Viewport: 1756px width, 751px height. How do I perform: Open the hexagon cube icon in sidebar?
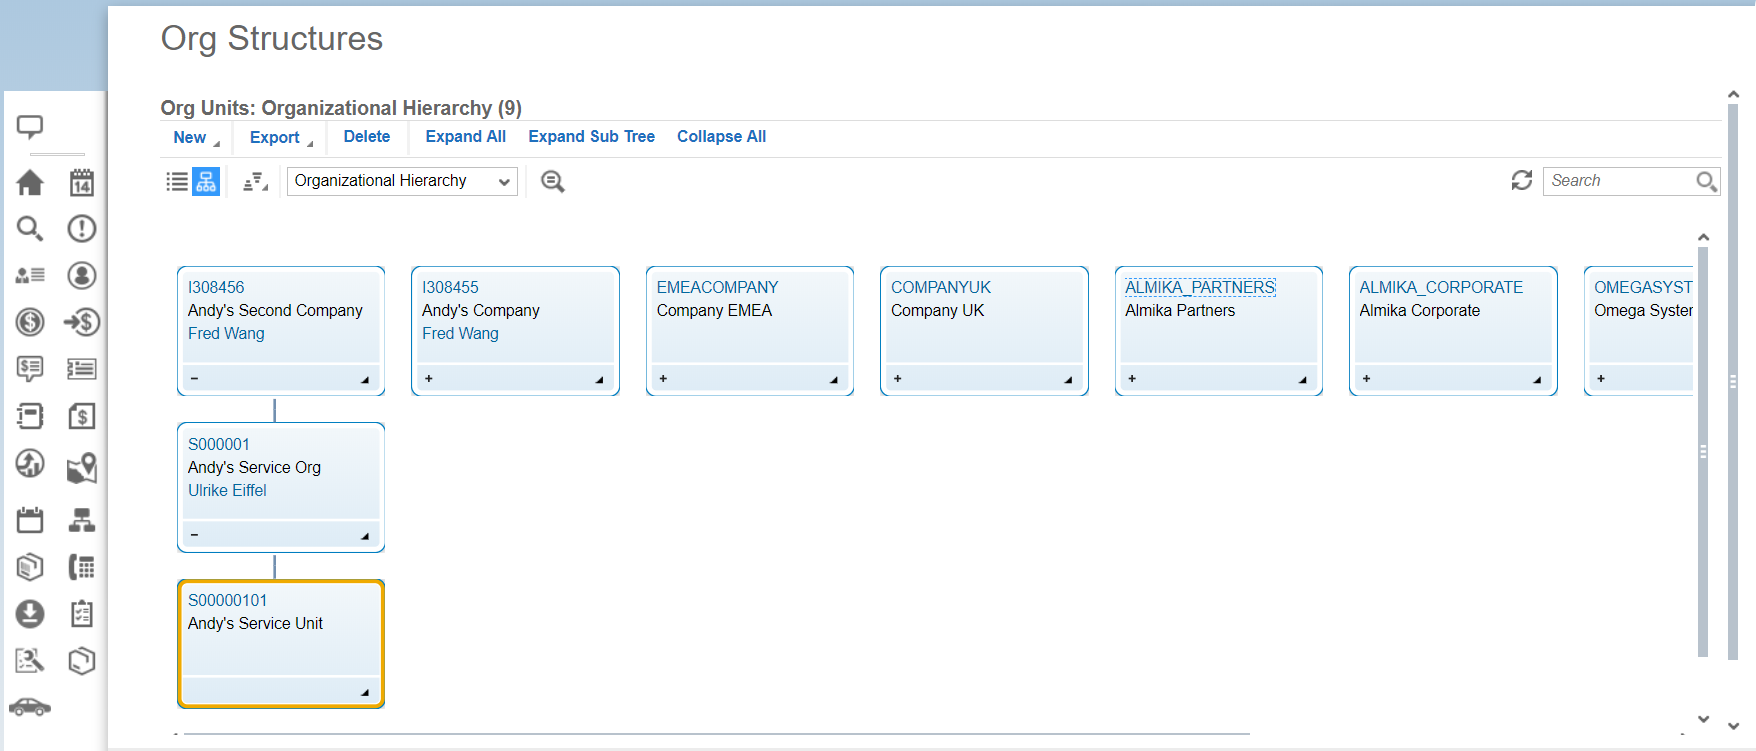(x=82, y=660)
